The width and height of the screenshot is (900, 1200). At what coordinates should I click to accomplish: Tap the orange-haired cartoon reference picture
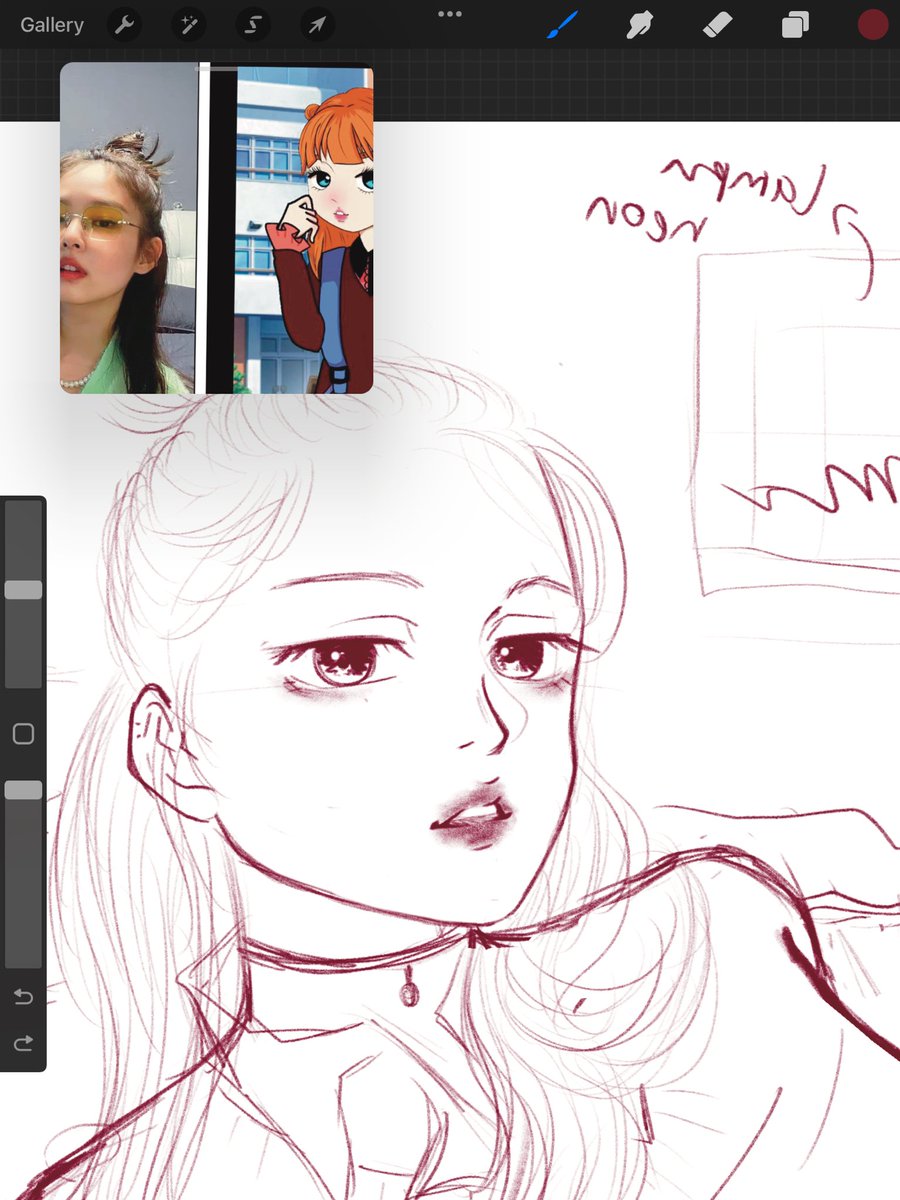pos(305,230)
